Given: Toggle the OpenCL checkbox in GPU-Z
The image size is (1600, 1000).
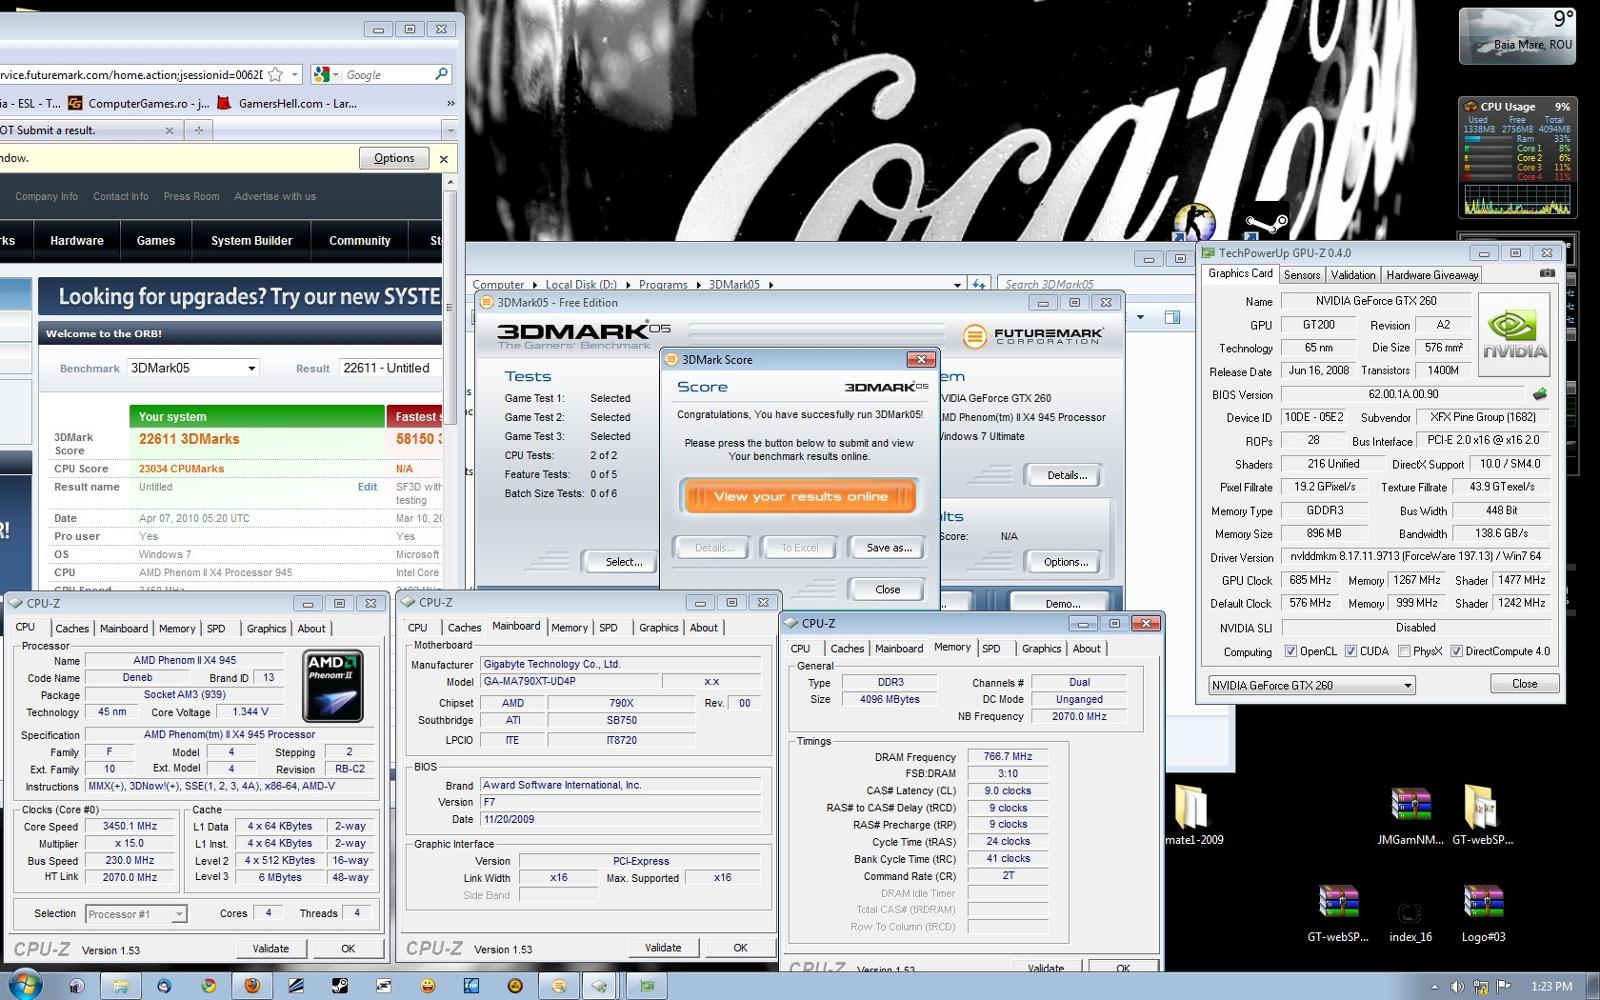Looking at the screenshot, I should [1290, 651].
